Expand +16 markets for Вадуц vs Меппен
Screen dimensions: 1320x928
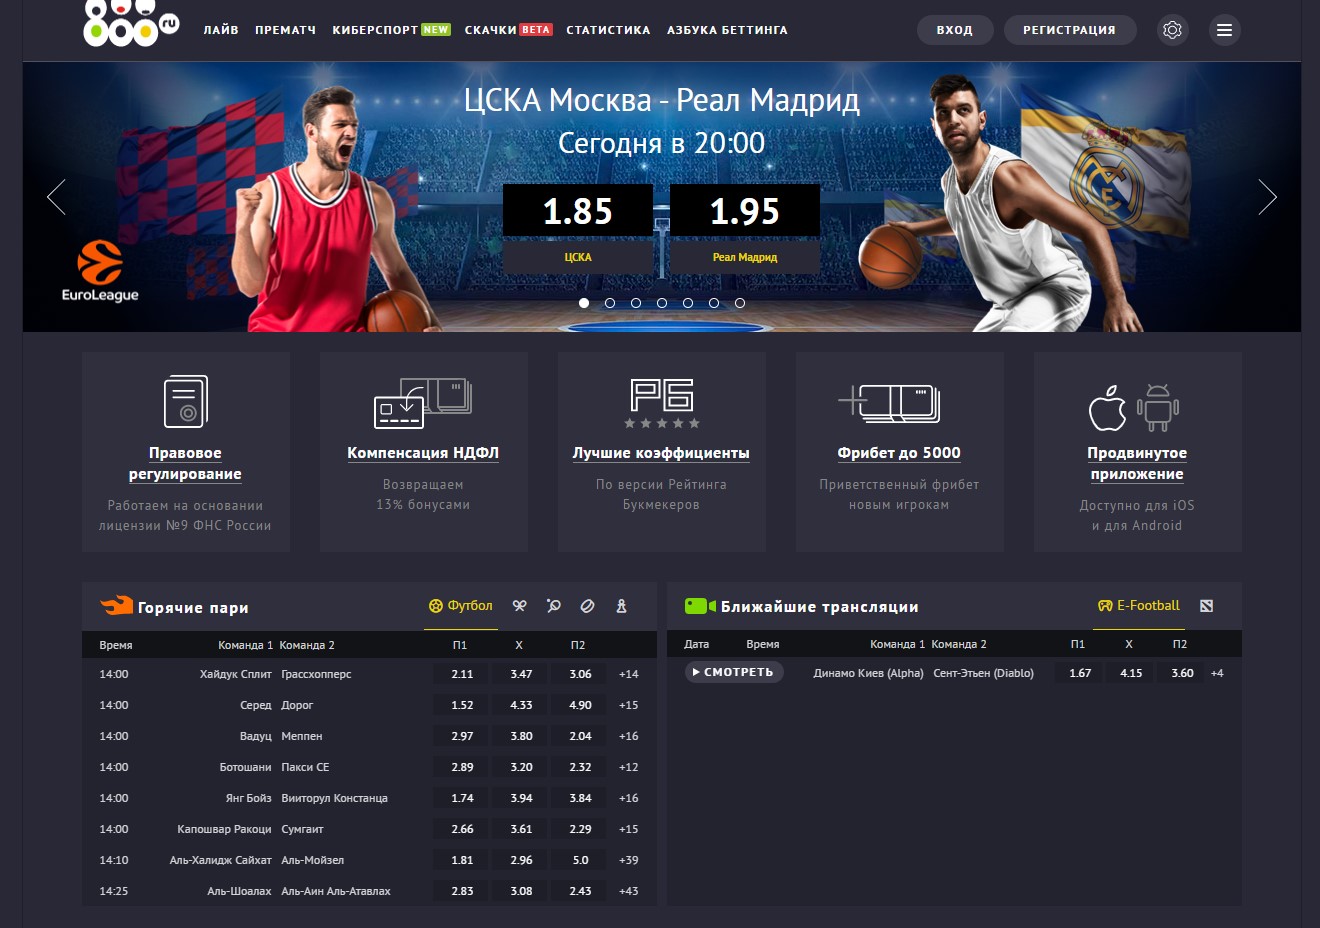click(629, 736)
